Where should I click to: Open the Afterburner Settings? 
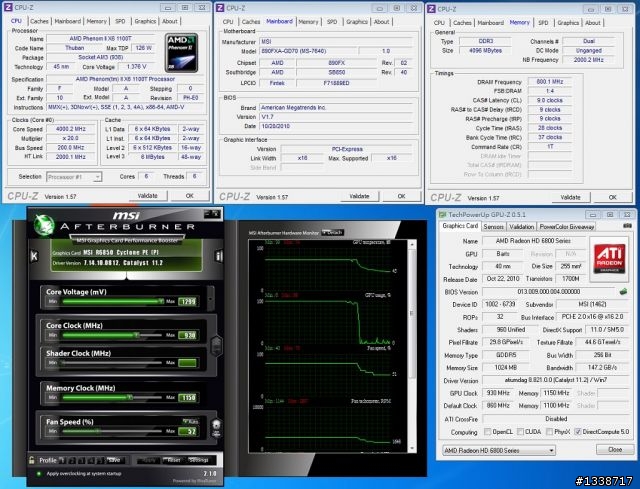tap(198, 460)
